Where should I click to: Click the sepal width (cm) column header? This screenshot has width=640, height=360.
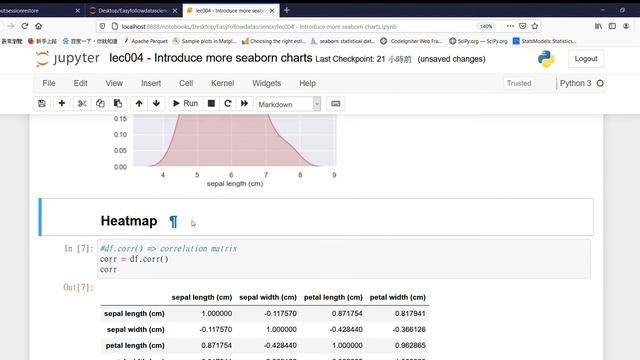268,297
